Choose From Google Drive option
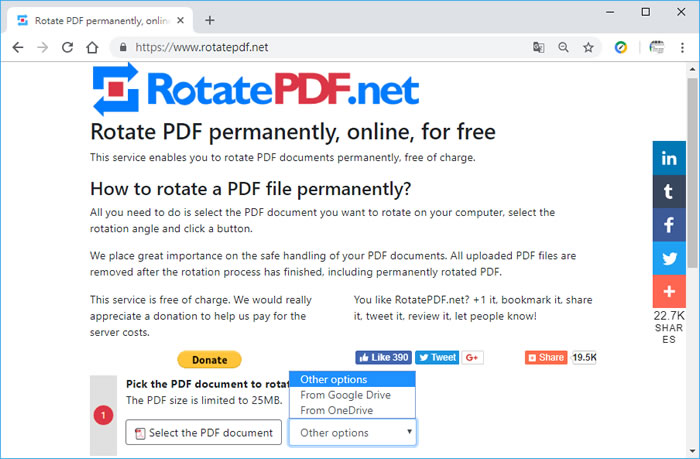Image resolution: width=700 pixels, height=459 pixels. pos(345,395)
